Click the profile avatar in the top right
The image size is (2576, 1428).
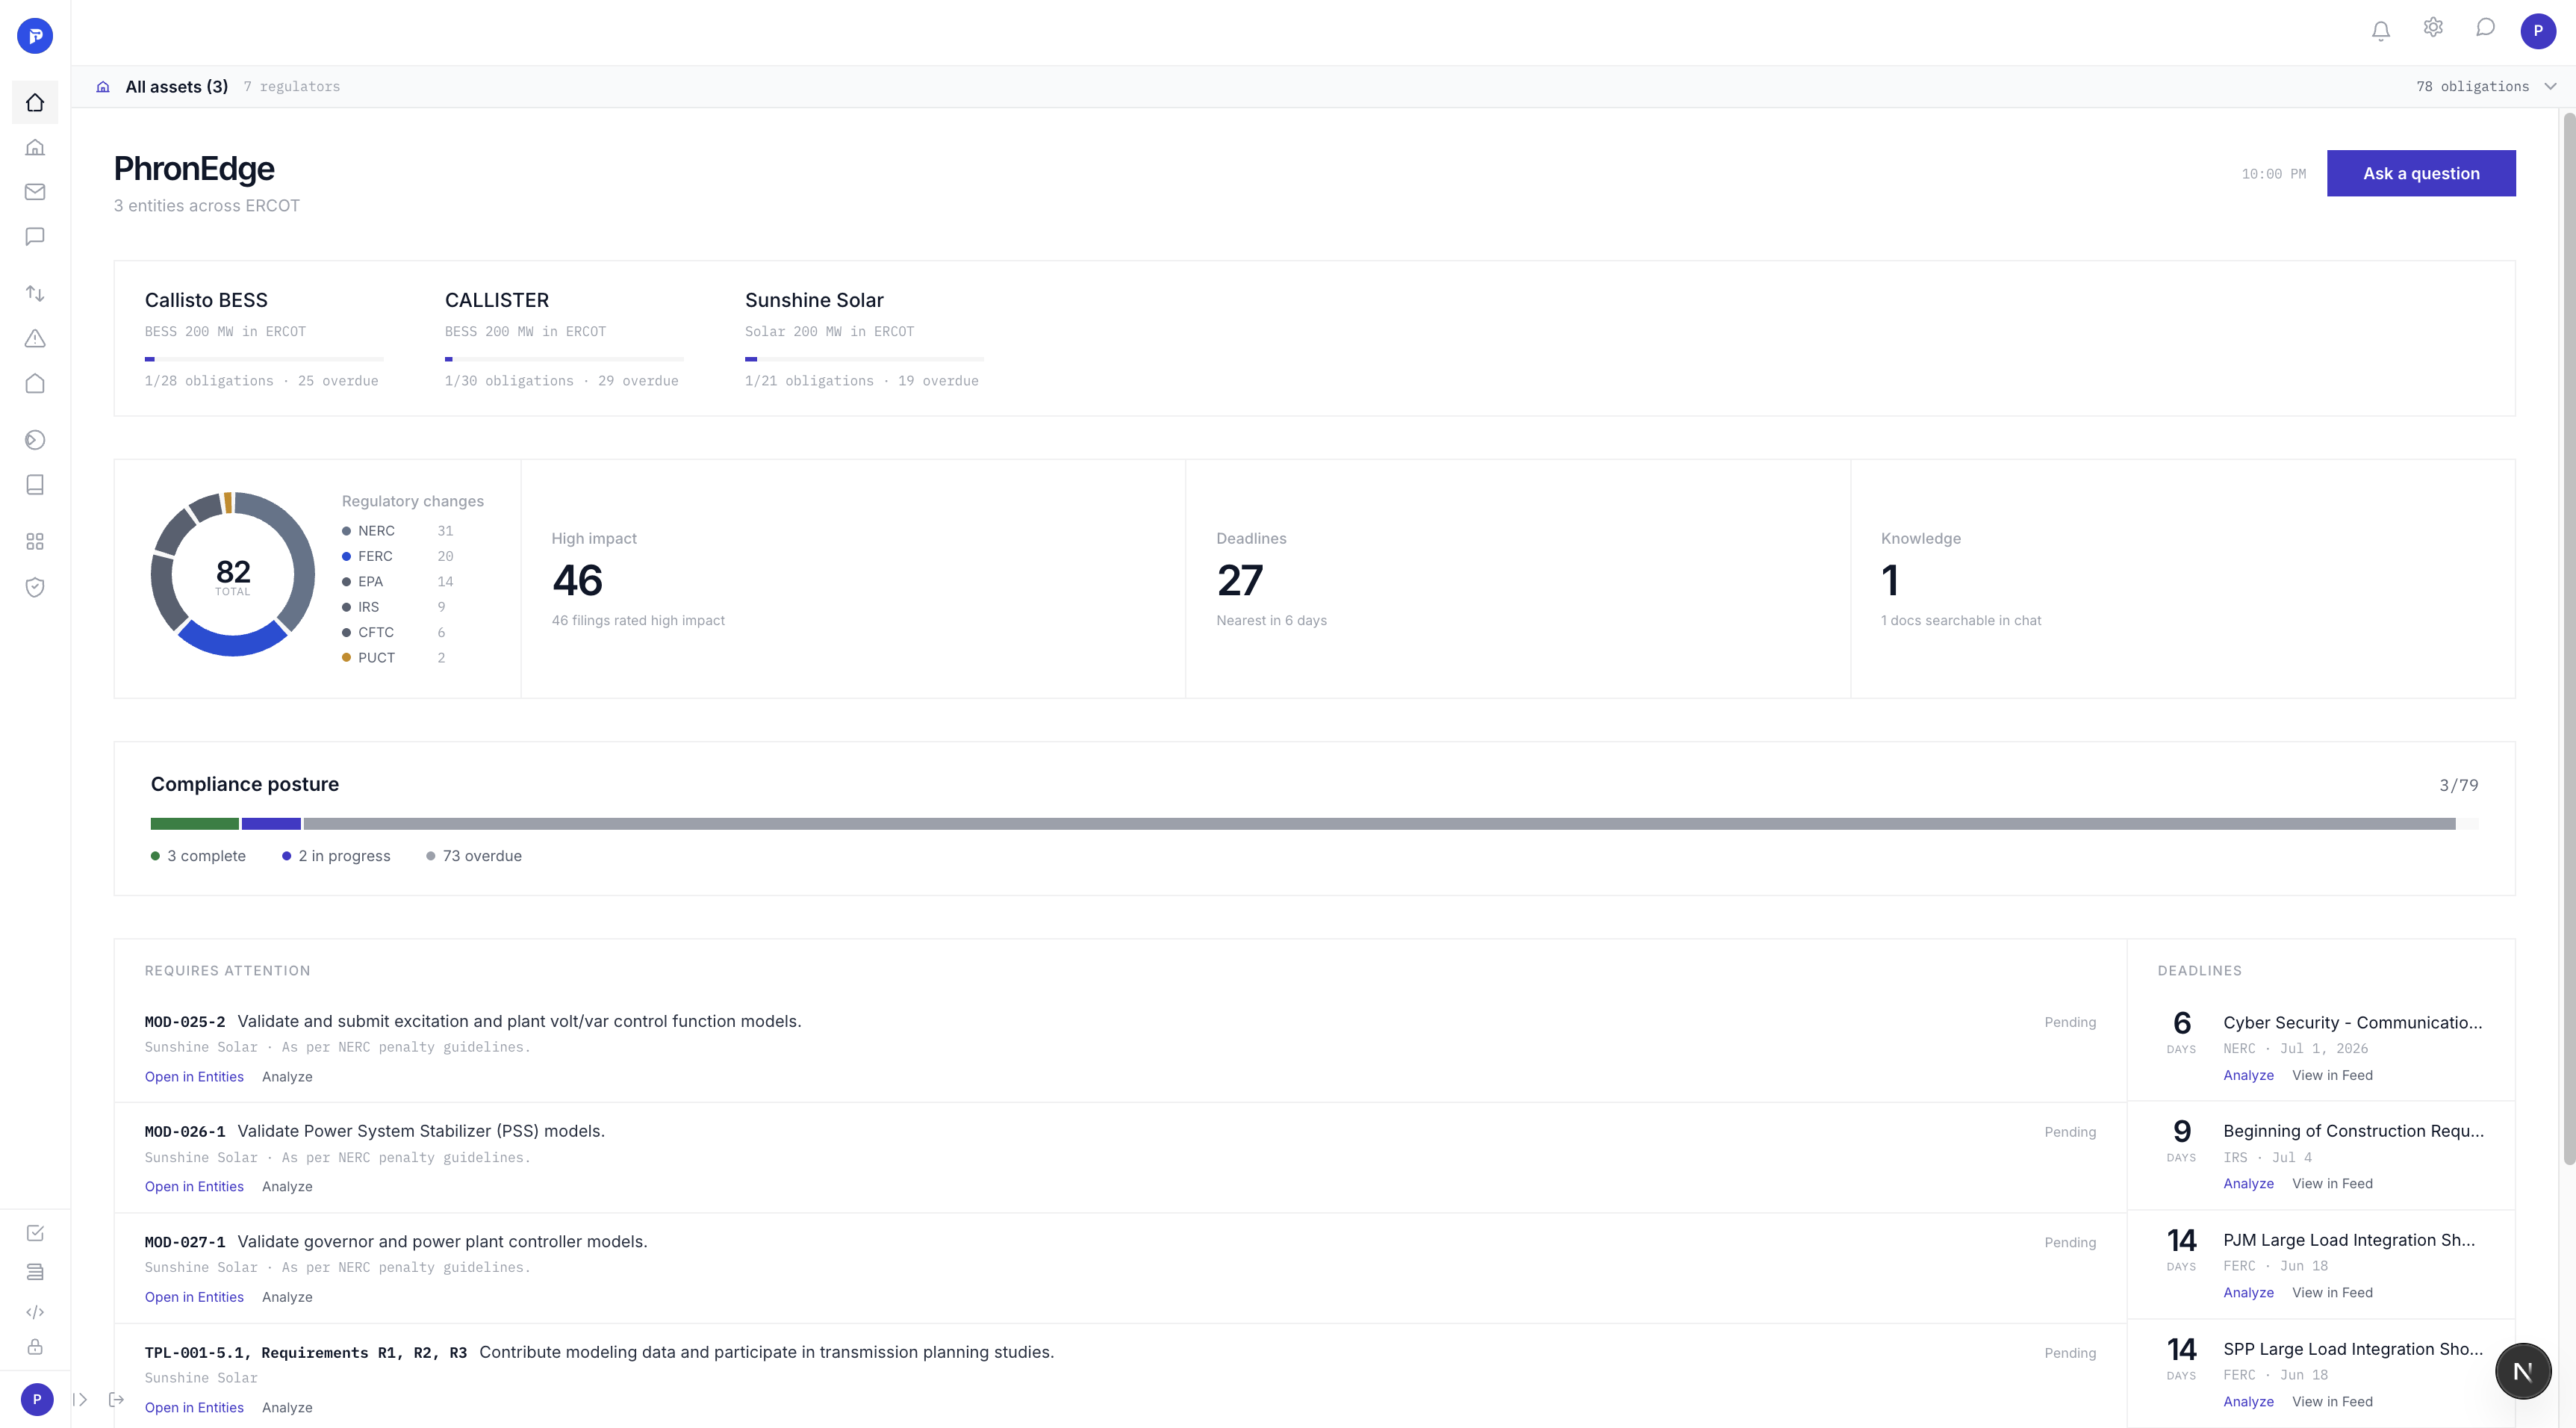pyautogui.click(x=2538, y=31)
